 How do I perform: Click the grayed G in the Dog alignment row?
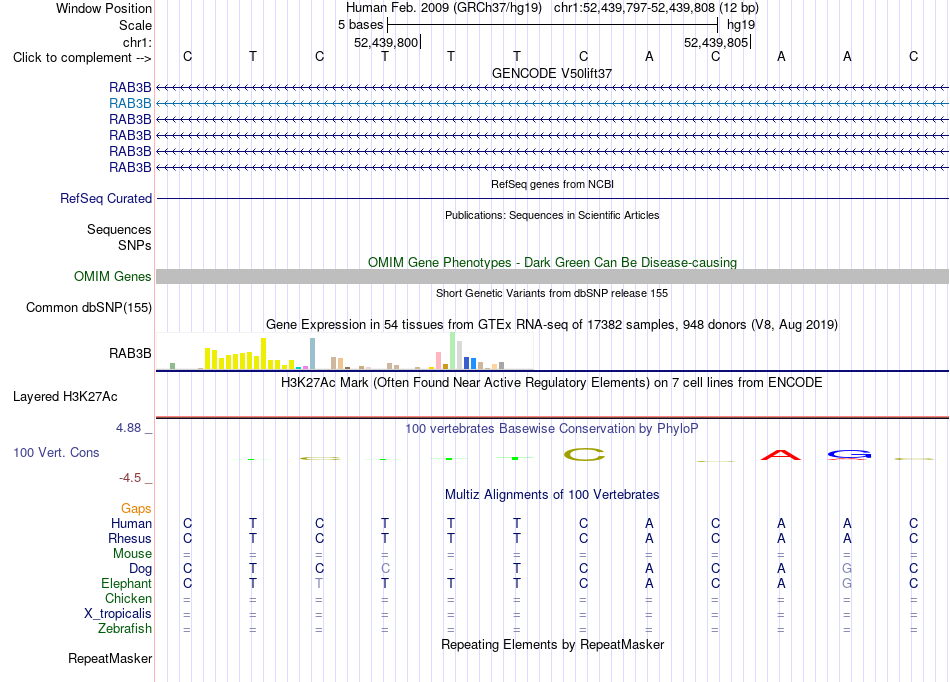point(847,569)
